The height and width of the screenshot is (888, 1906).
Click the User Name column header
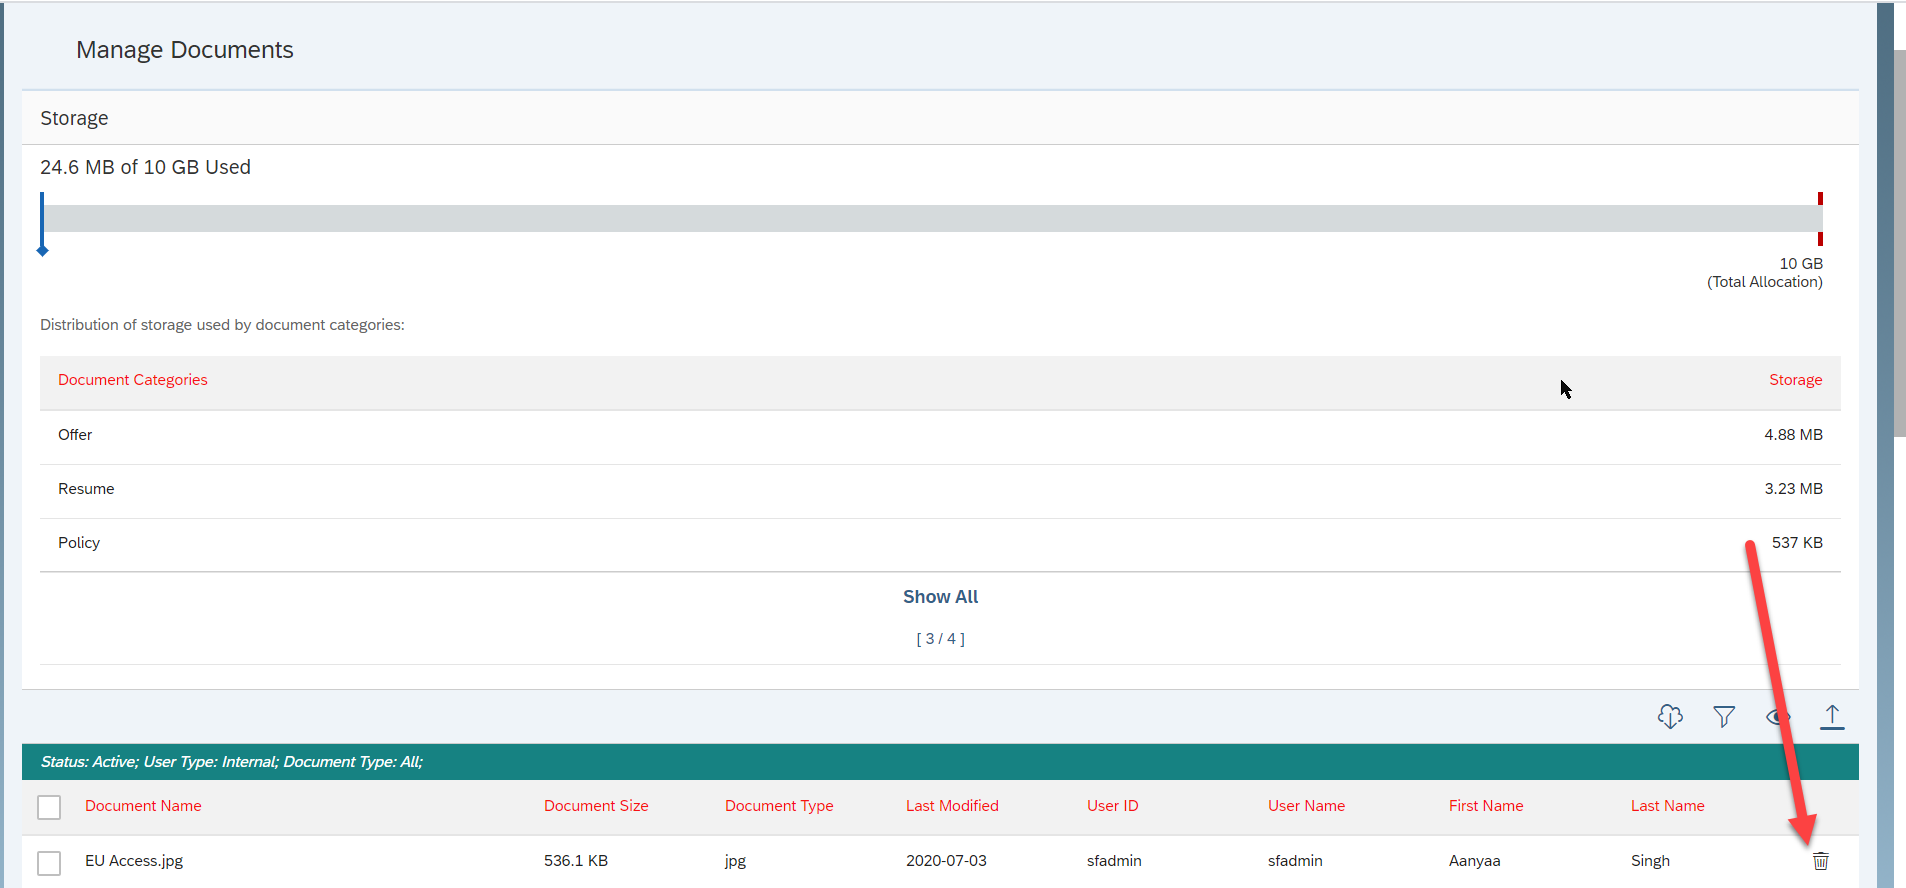pyautogui.click(x=1306, y=806)
